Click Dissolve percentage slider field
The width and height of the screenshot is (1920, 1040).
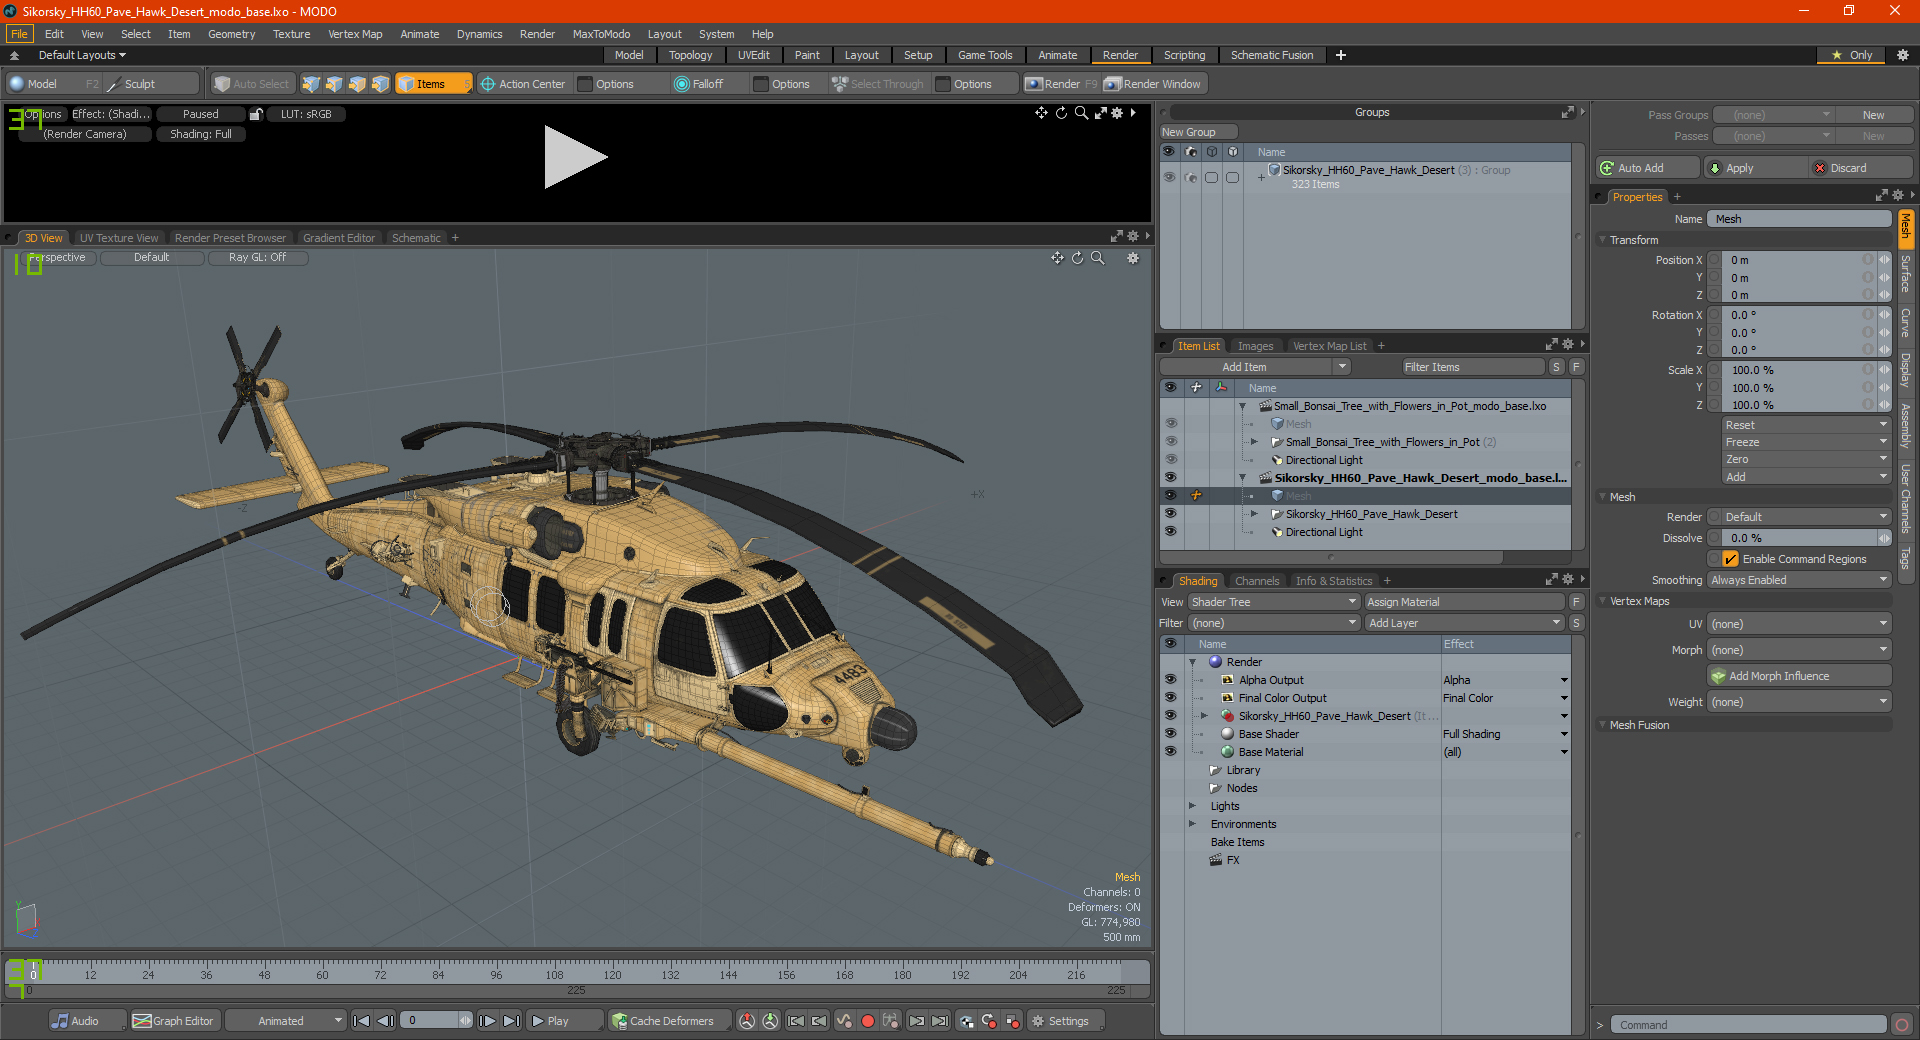[1798, 538]
